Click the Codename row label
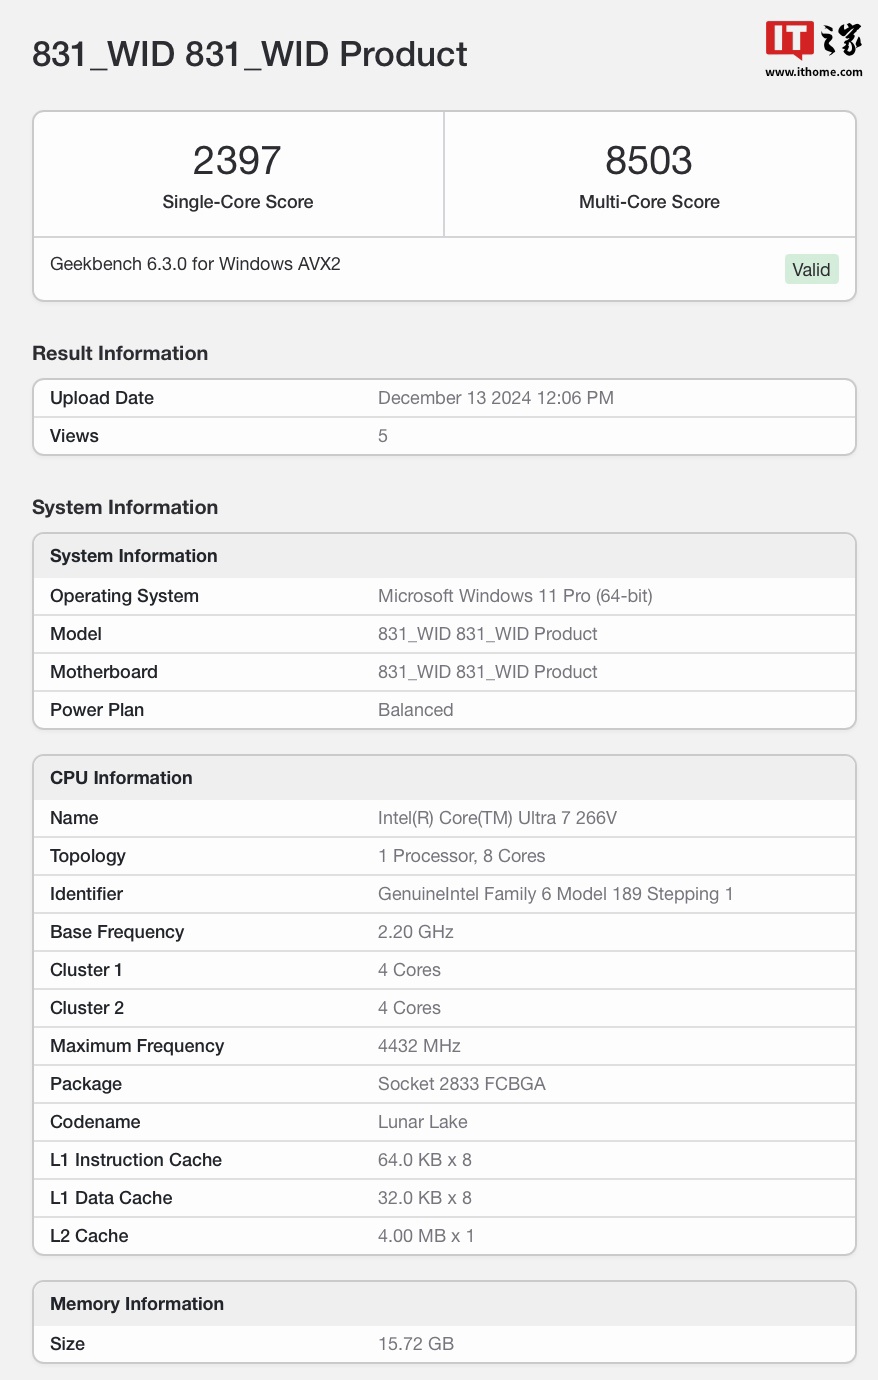 [x=95, y=1122]
